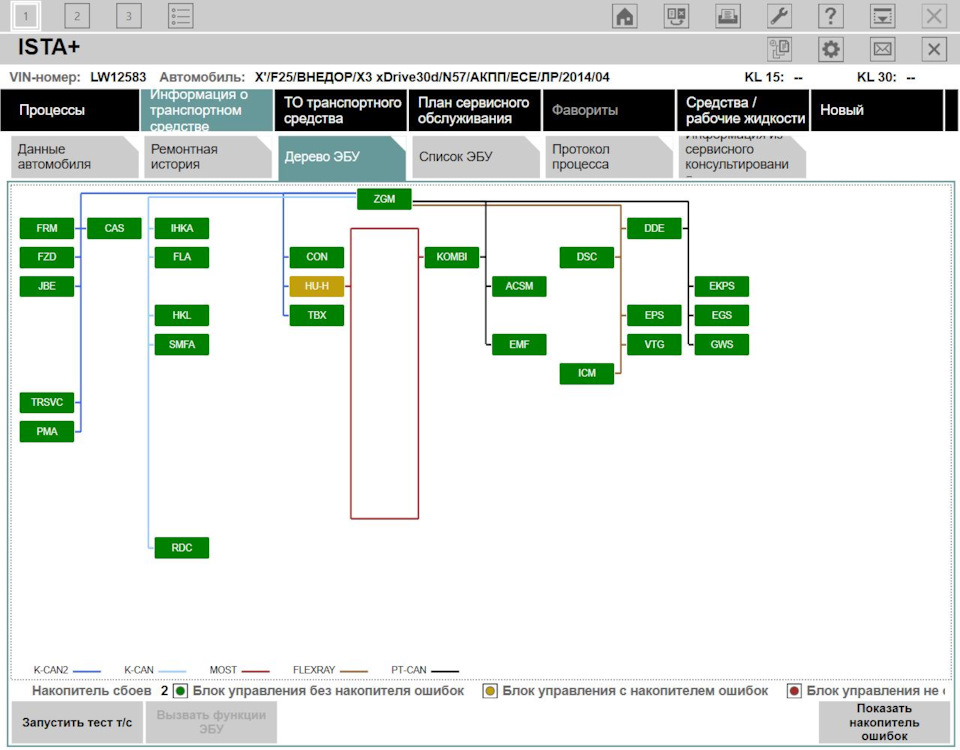Open Средства / рабочие жидкости tab
The height and width of the screenshot is (750, 960).
coord(743,110)
